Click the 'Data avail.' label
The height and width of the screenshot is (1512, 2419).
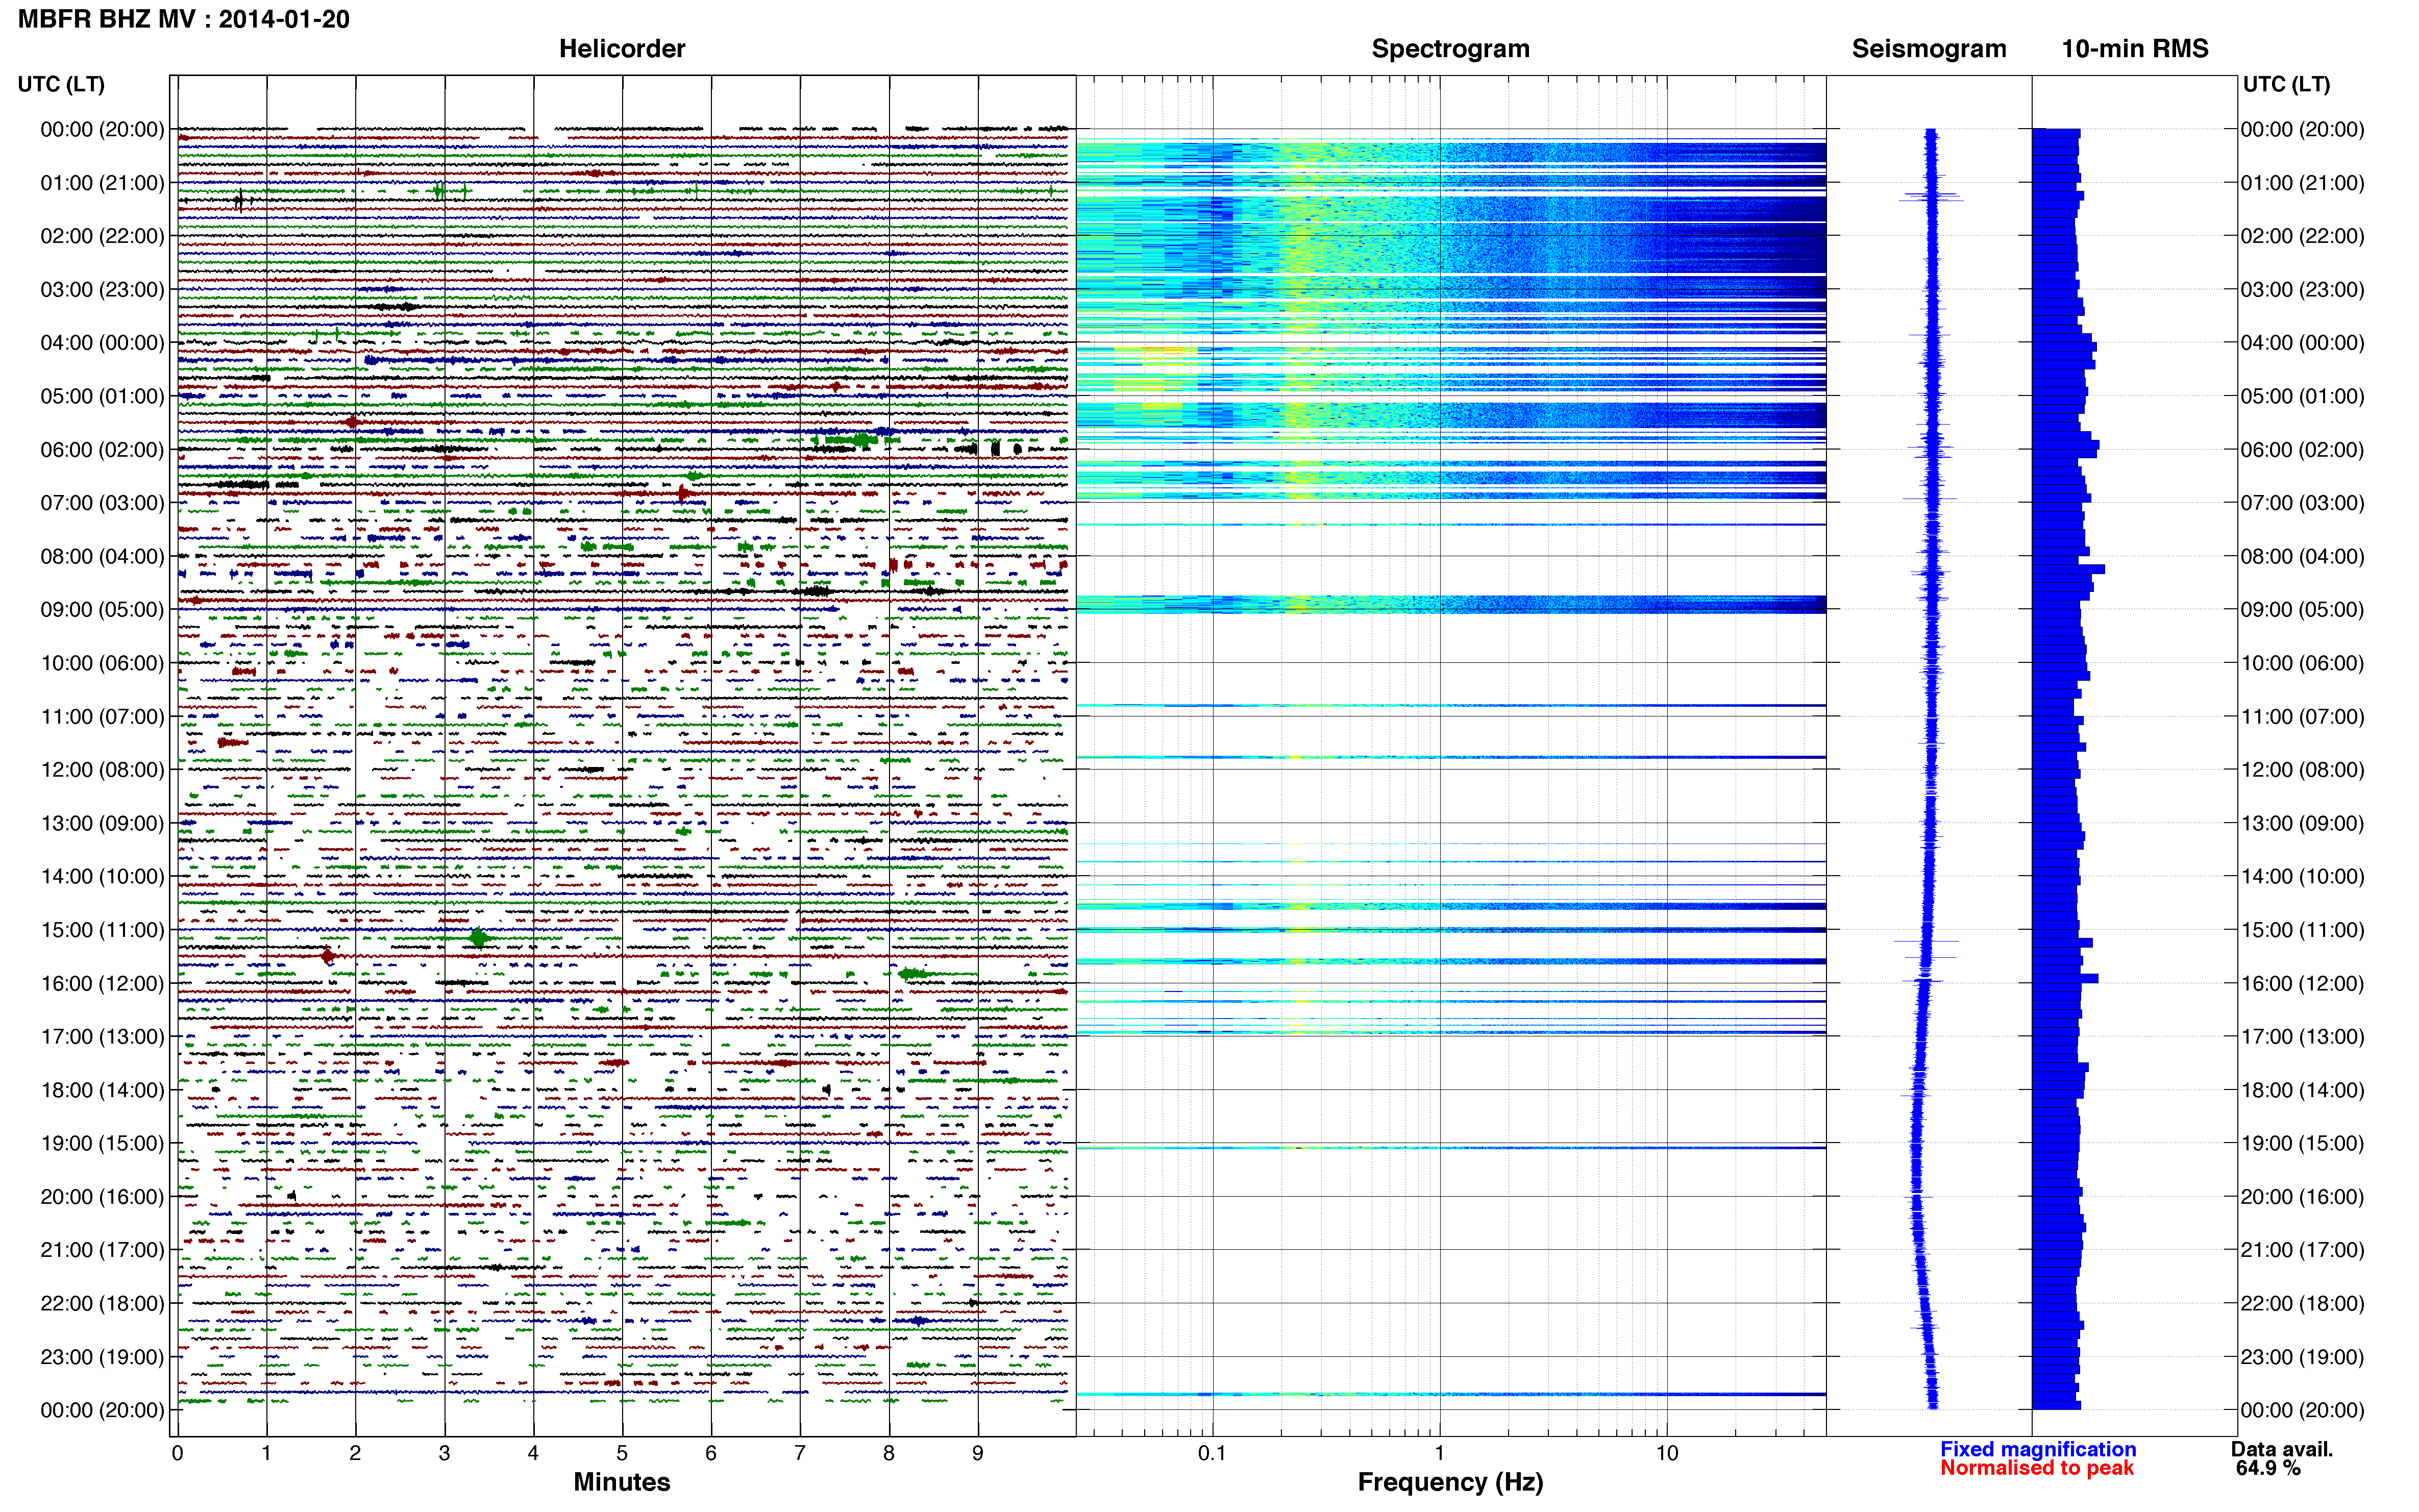(2281, 1449)
